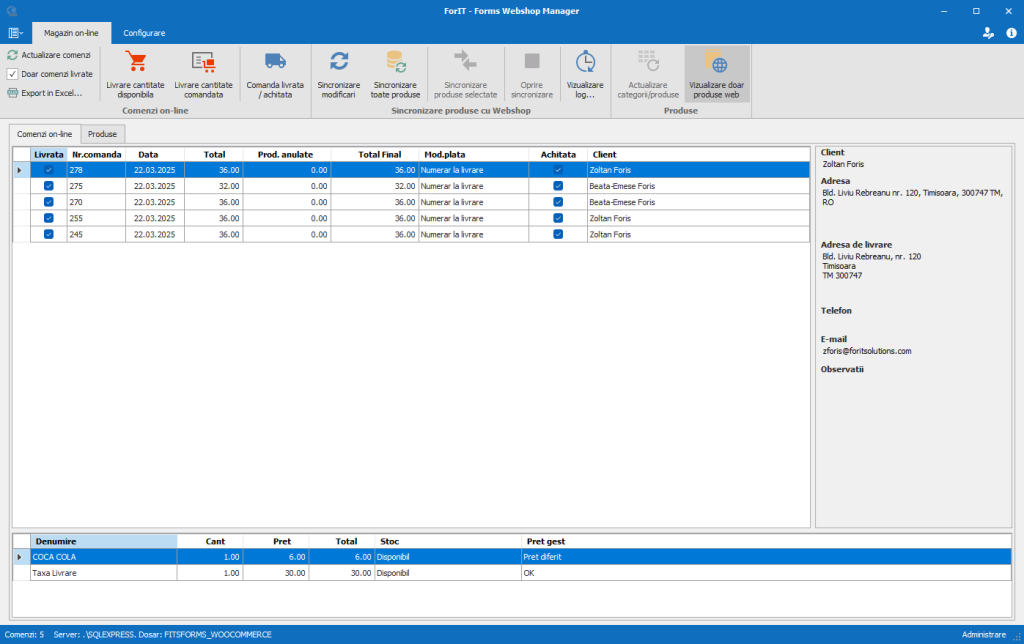
Task: Click the Livrare cantitate disponibila cart icon
Action: point(134,62)
